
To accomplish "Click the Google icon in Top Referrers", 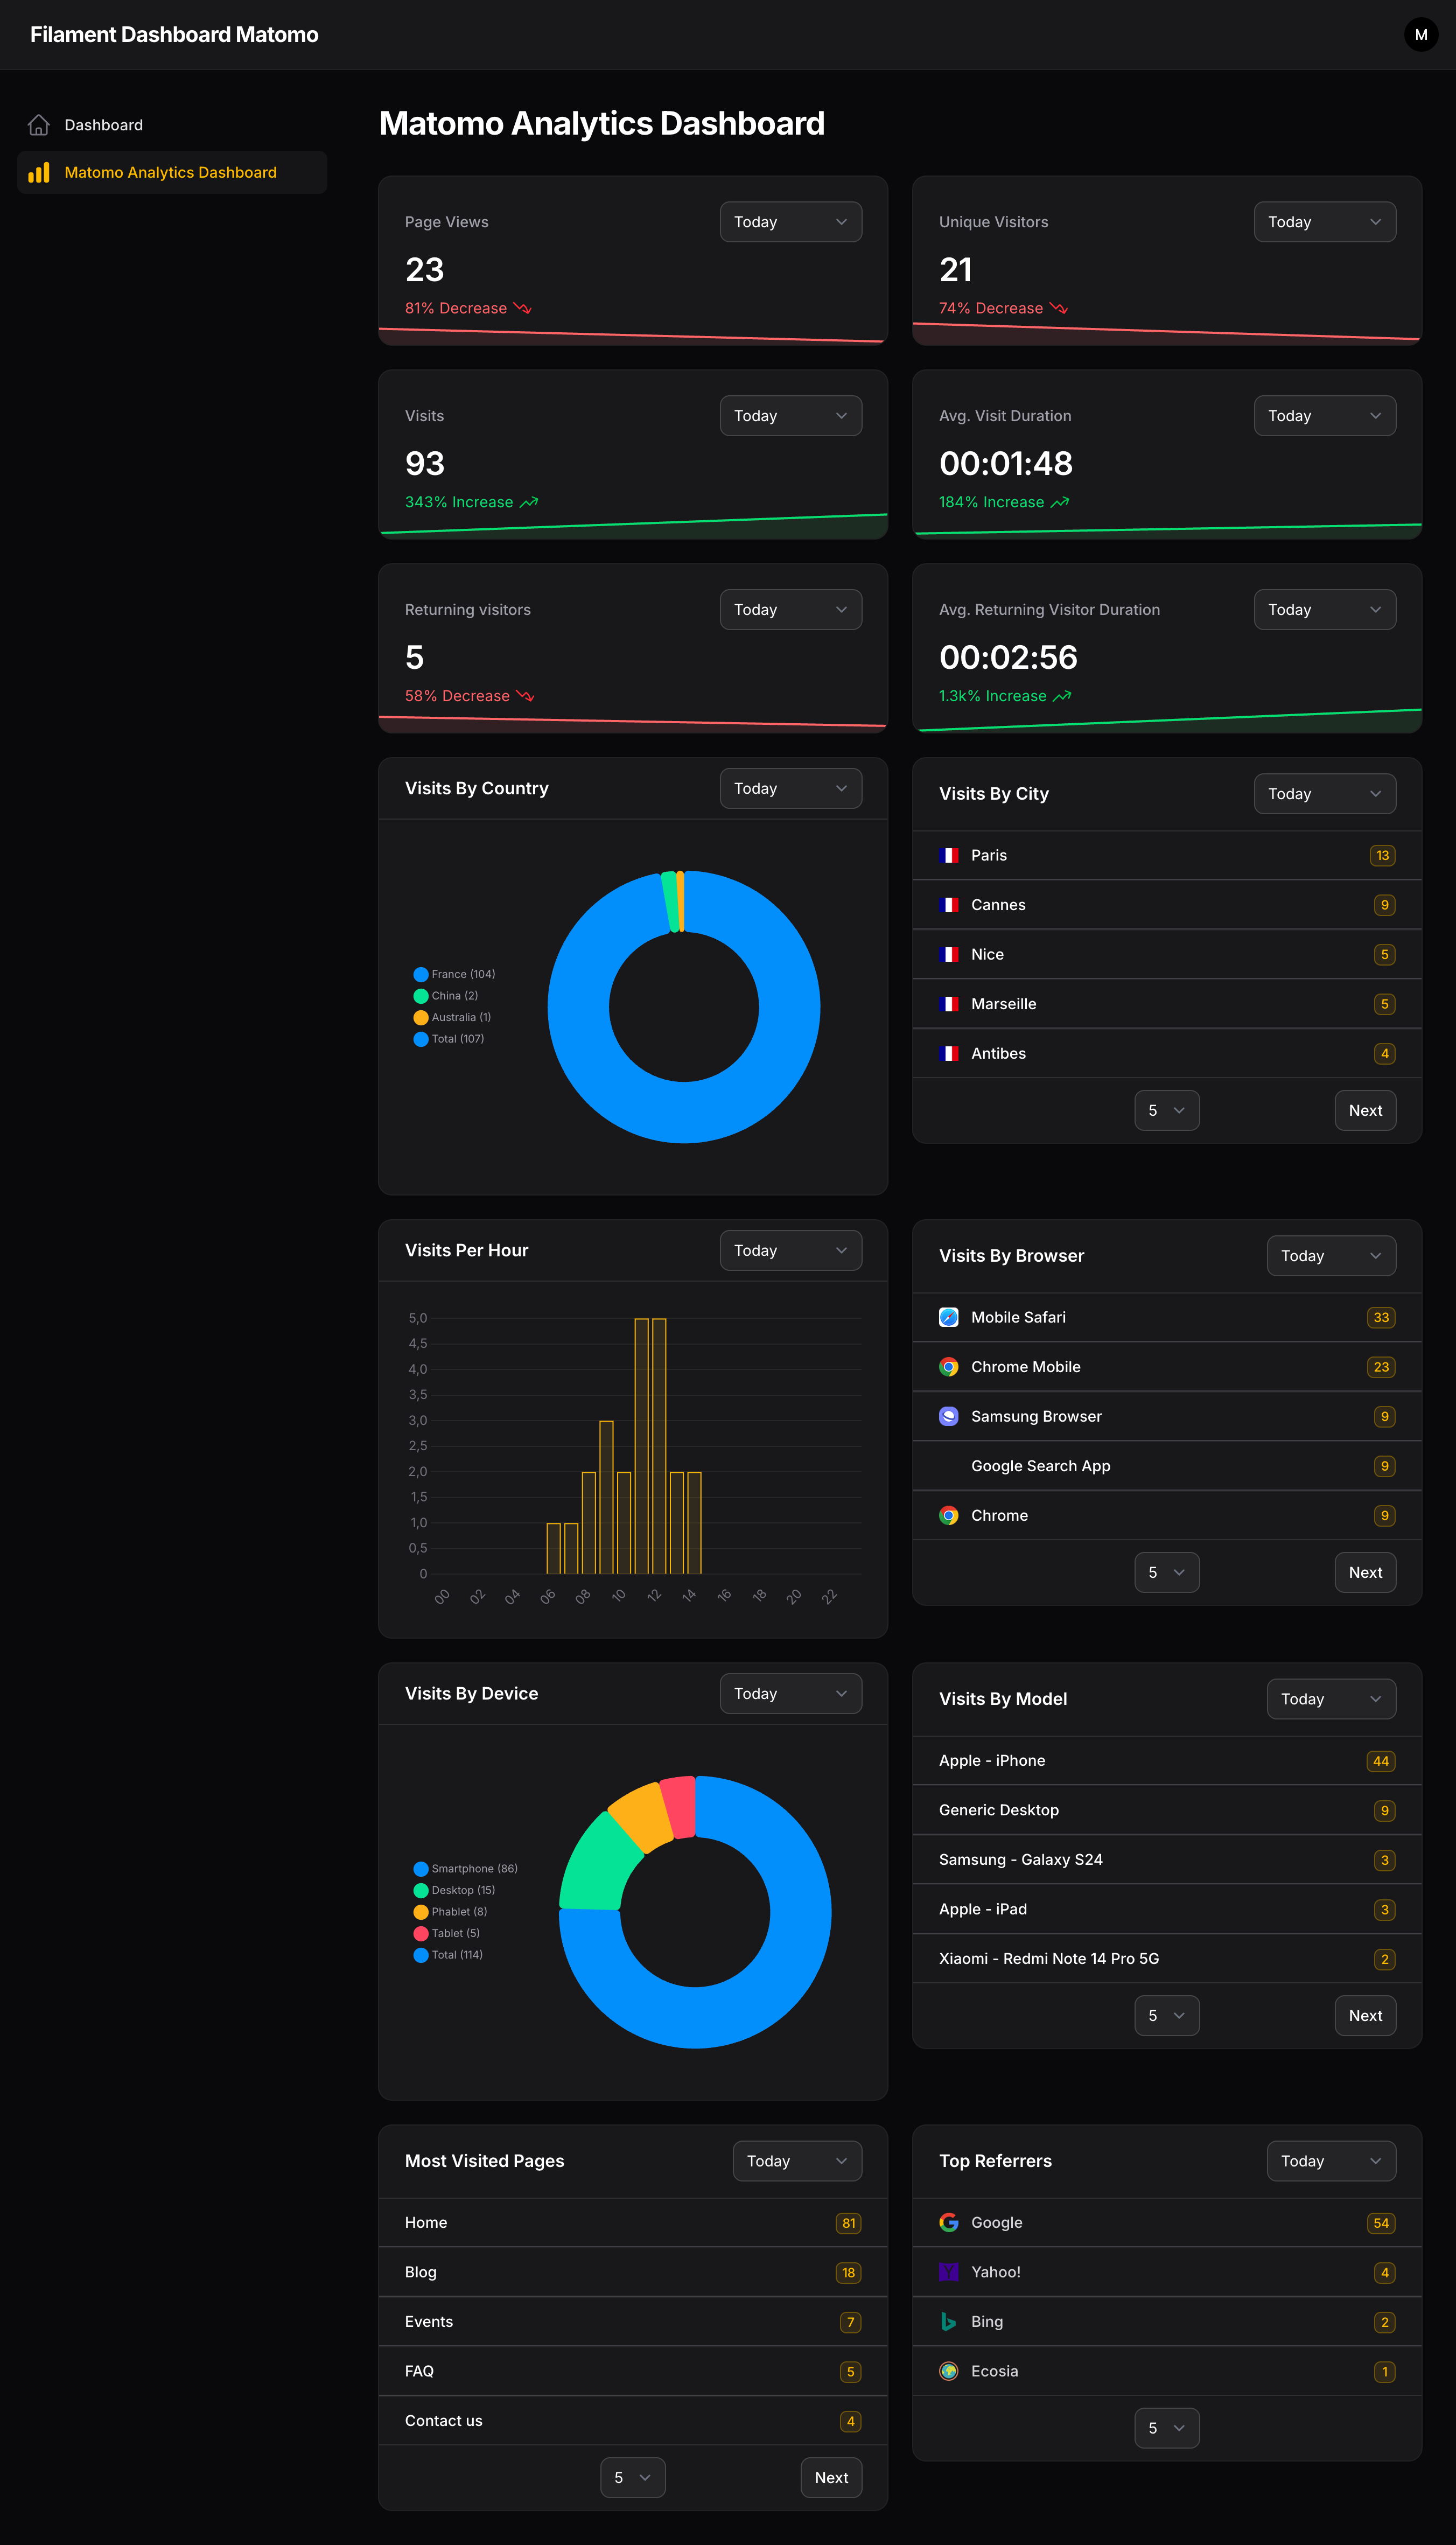I will click(x=948, y=2222).
